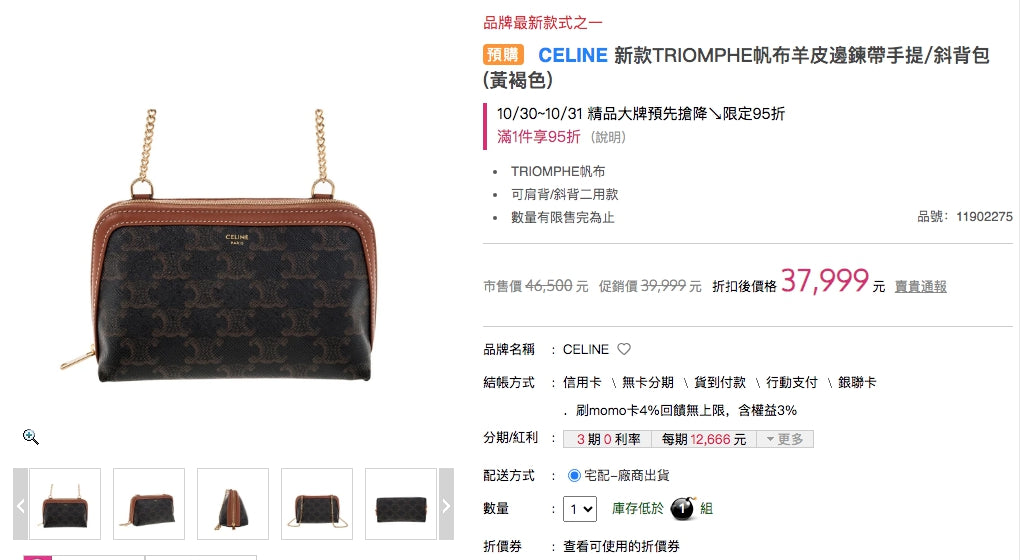This screenshot has height=560, width=1020.
Task: Select the 宅配-廠商出貨 delivery radio button
Action: (x=574, y=475)
